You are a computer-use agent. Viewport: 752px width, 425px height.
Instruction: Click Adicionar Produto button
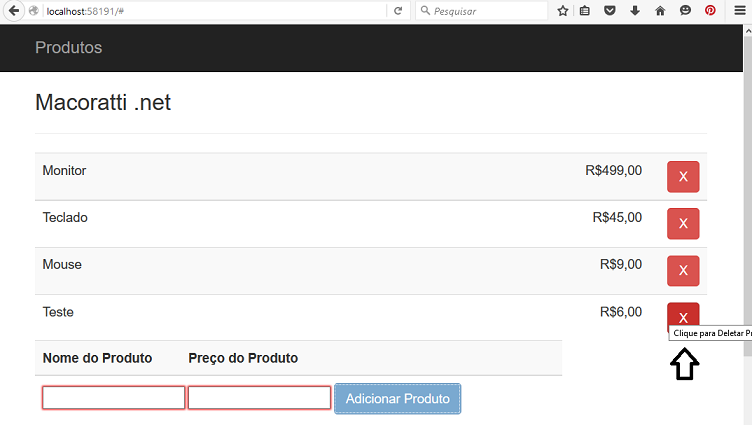(398, 398)
